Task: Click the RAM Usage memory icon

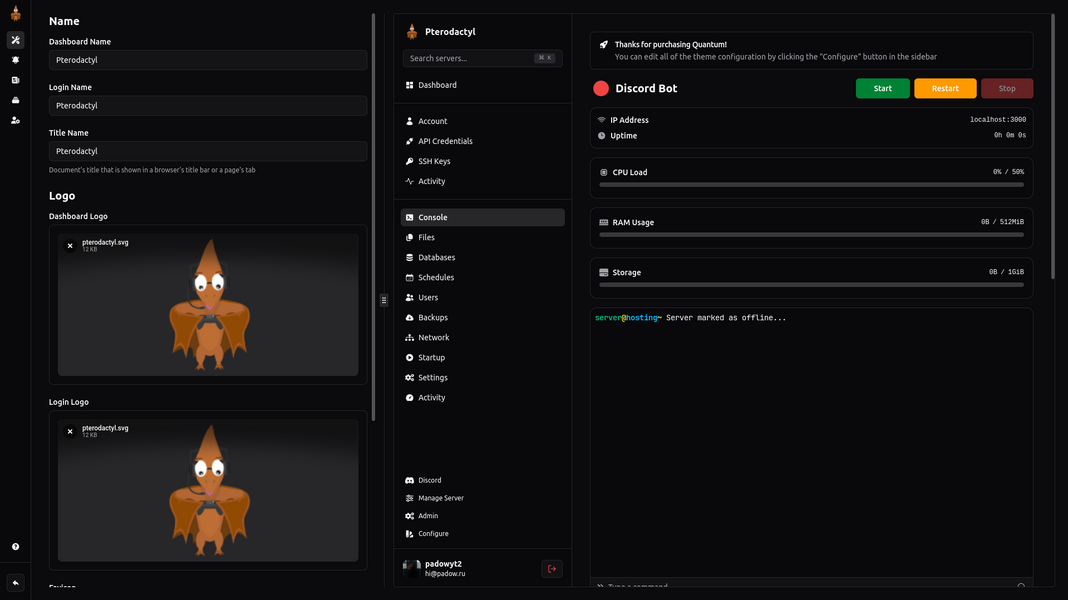Action: click(x=603, y=222)
